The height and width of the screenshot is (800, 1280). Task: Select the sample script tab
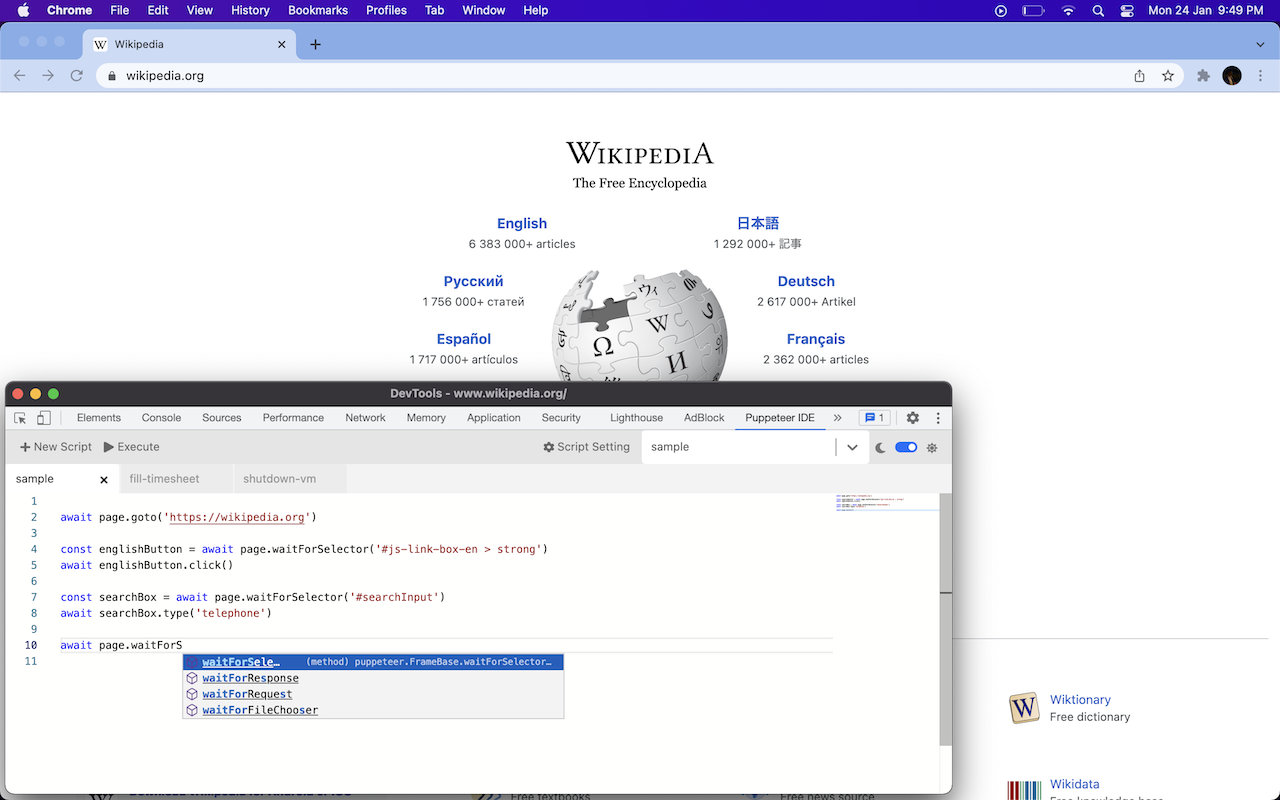click(x=61, y=479)
